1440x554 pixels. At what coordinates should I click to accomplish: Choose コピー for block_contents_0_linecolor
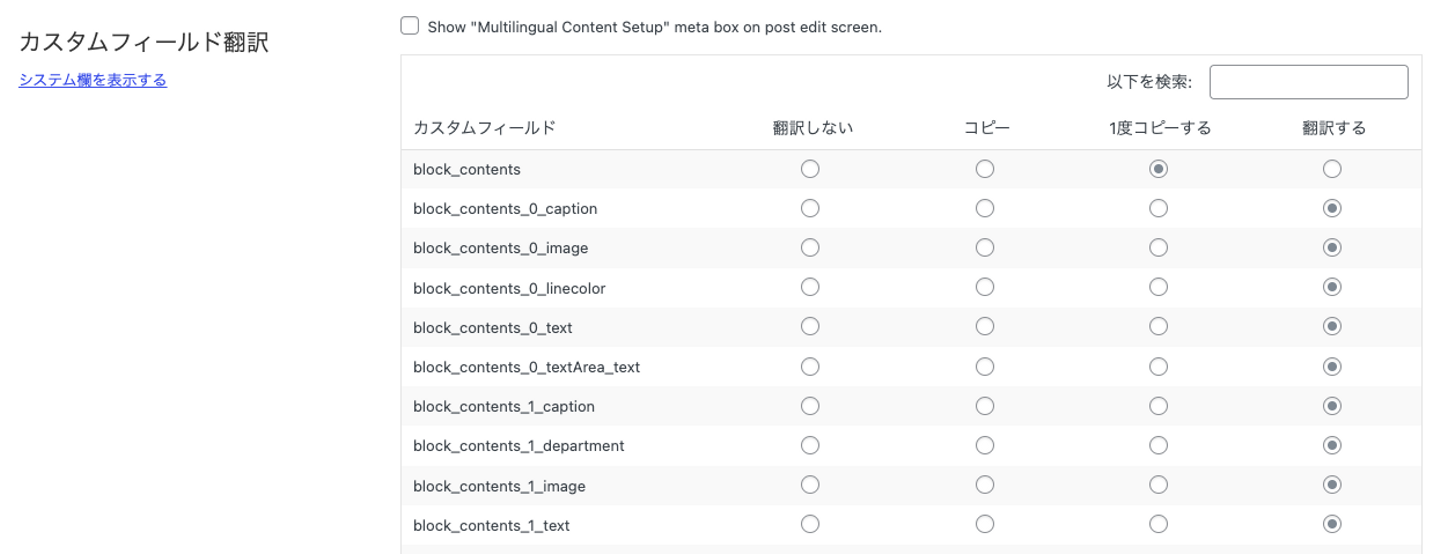(x=985, y=287)
